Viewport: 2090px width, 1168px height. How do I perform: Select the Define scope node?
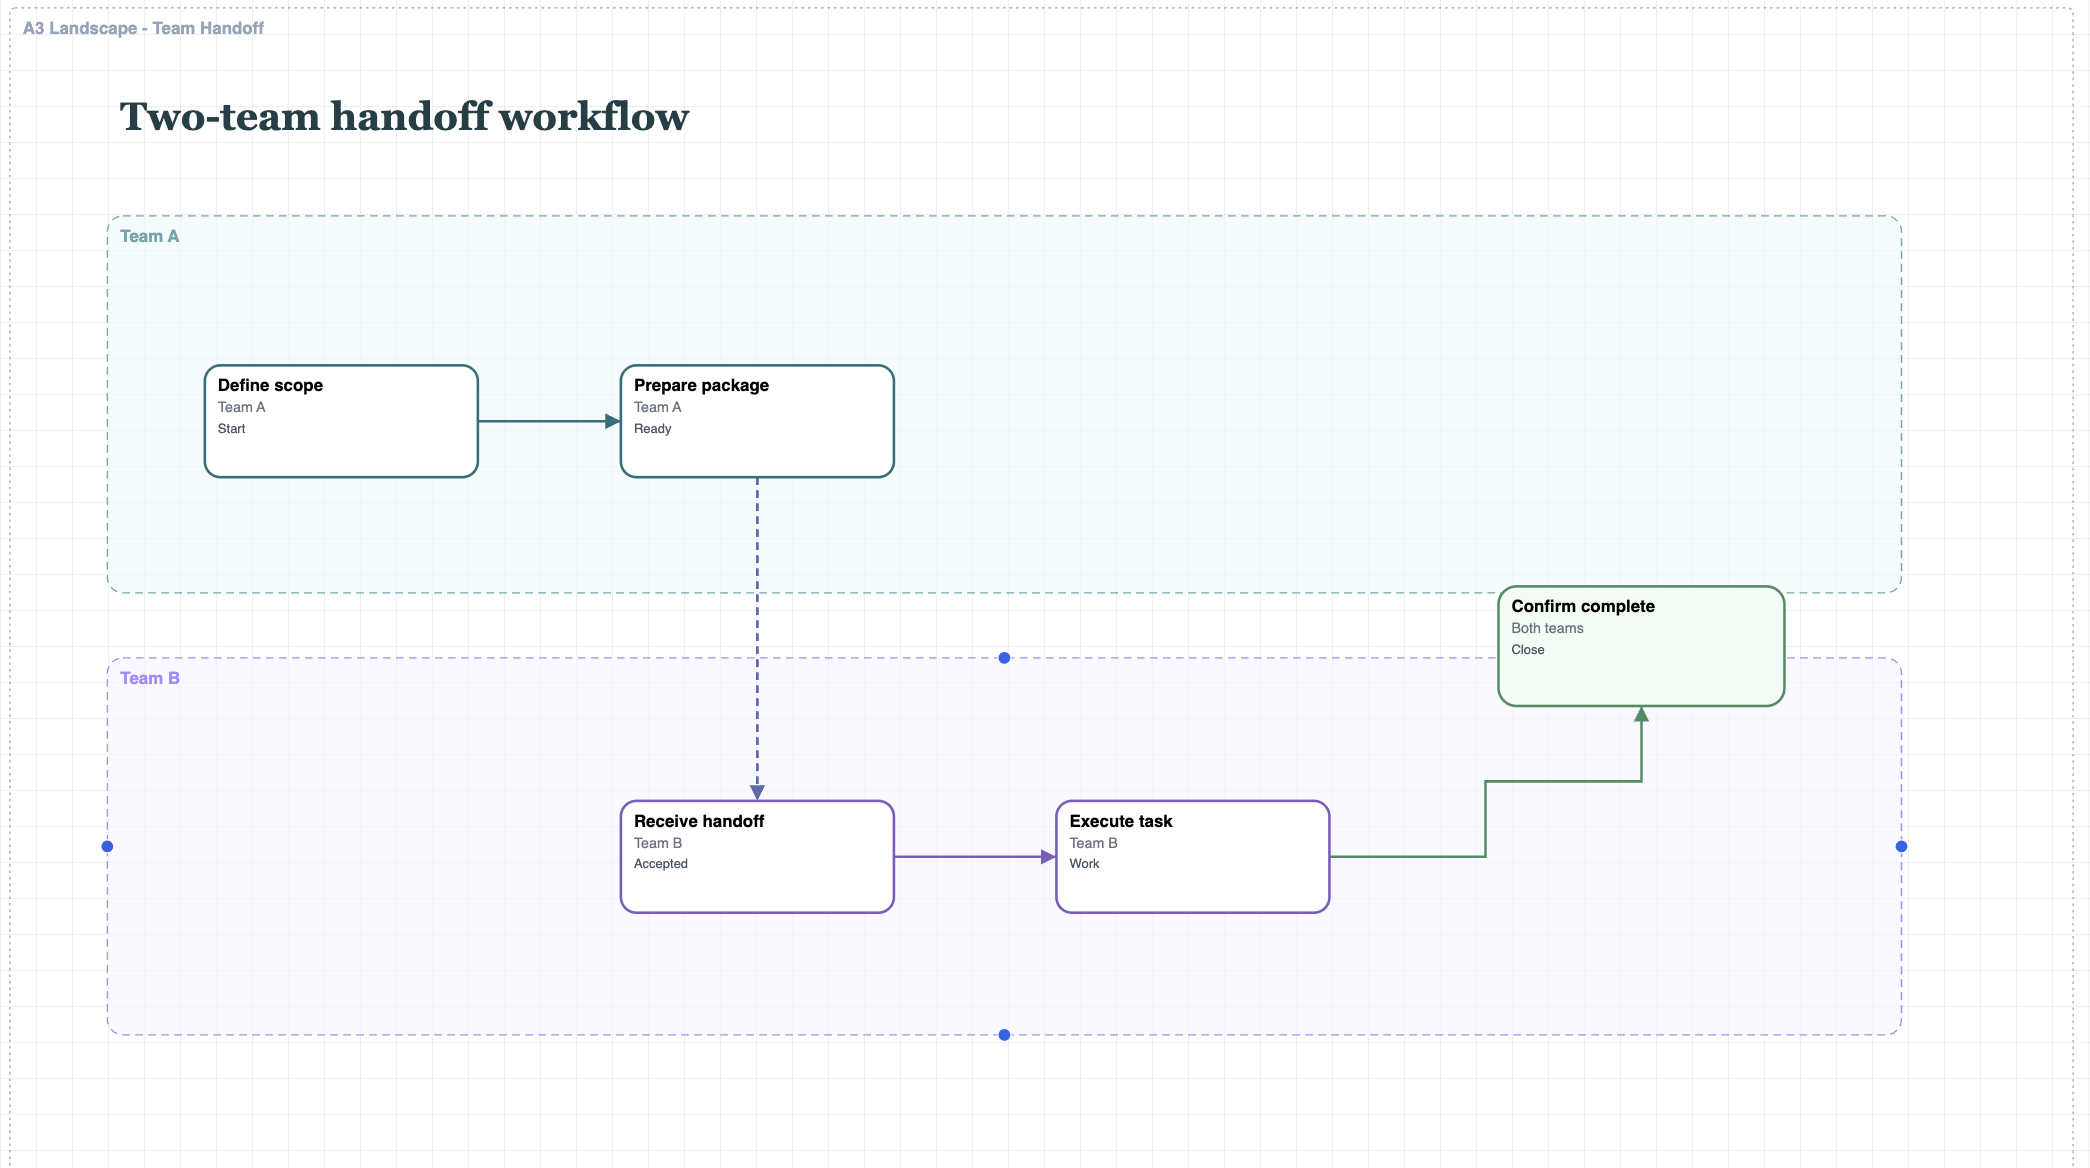pyautogui.click(x=341, y=421)
